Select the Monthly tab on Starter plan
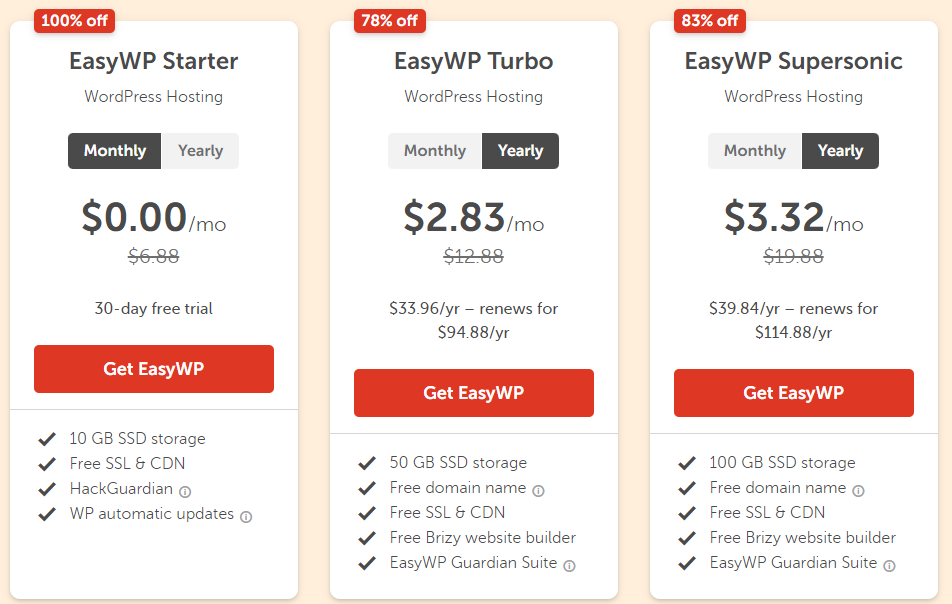The image size is (952, 604). [114, 150]
